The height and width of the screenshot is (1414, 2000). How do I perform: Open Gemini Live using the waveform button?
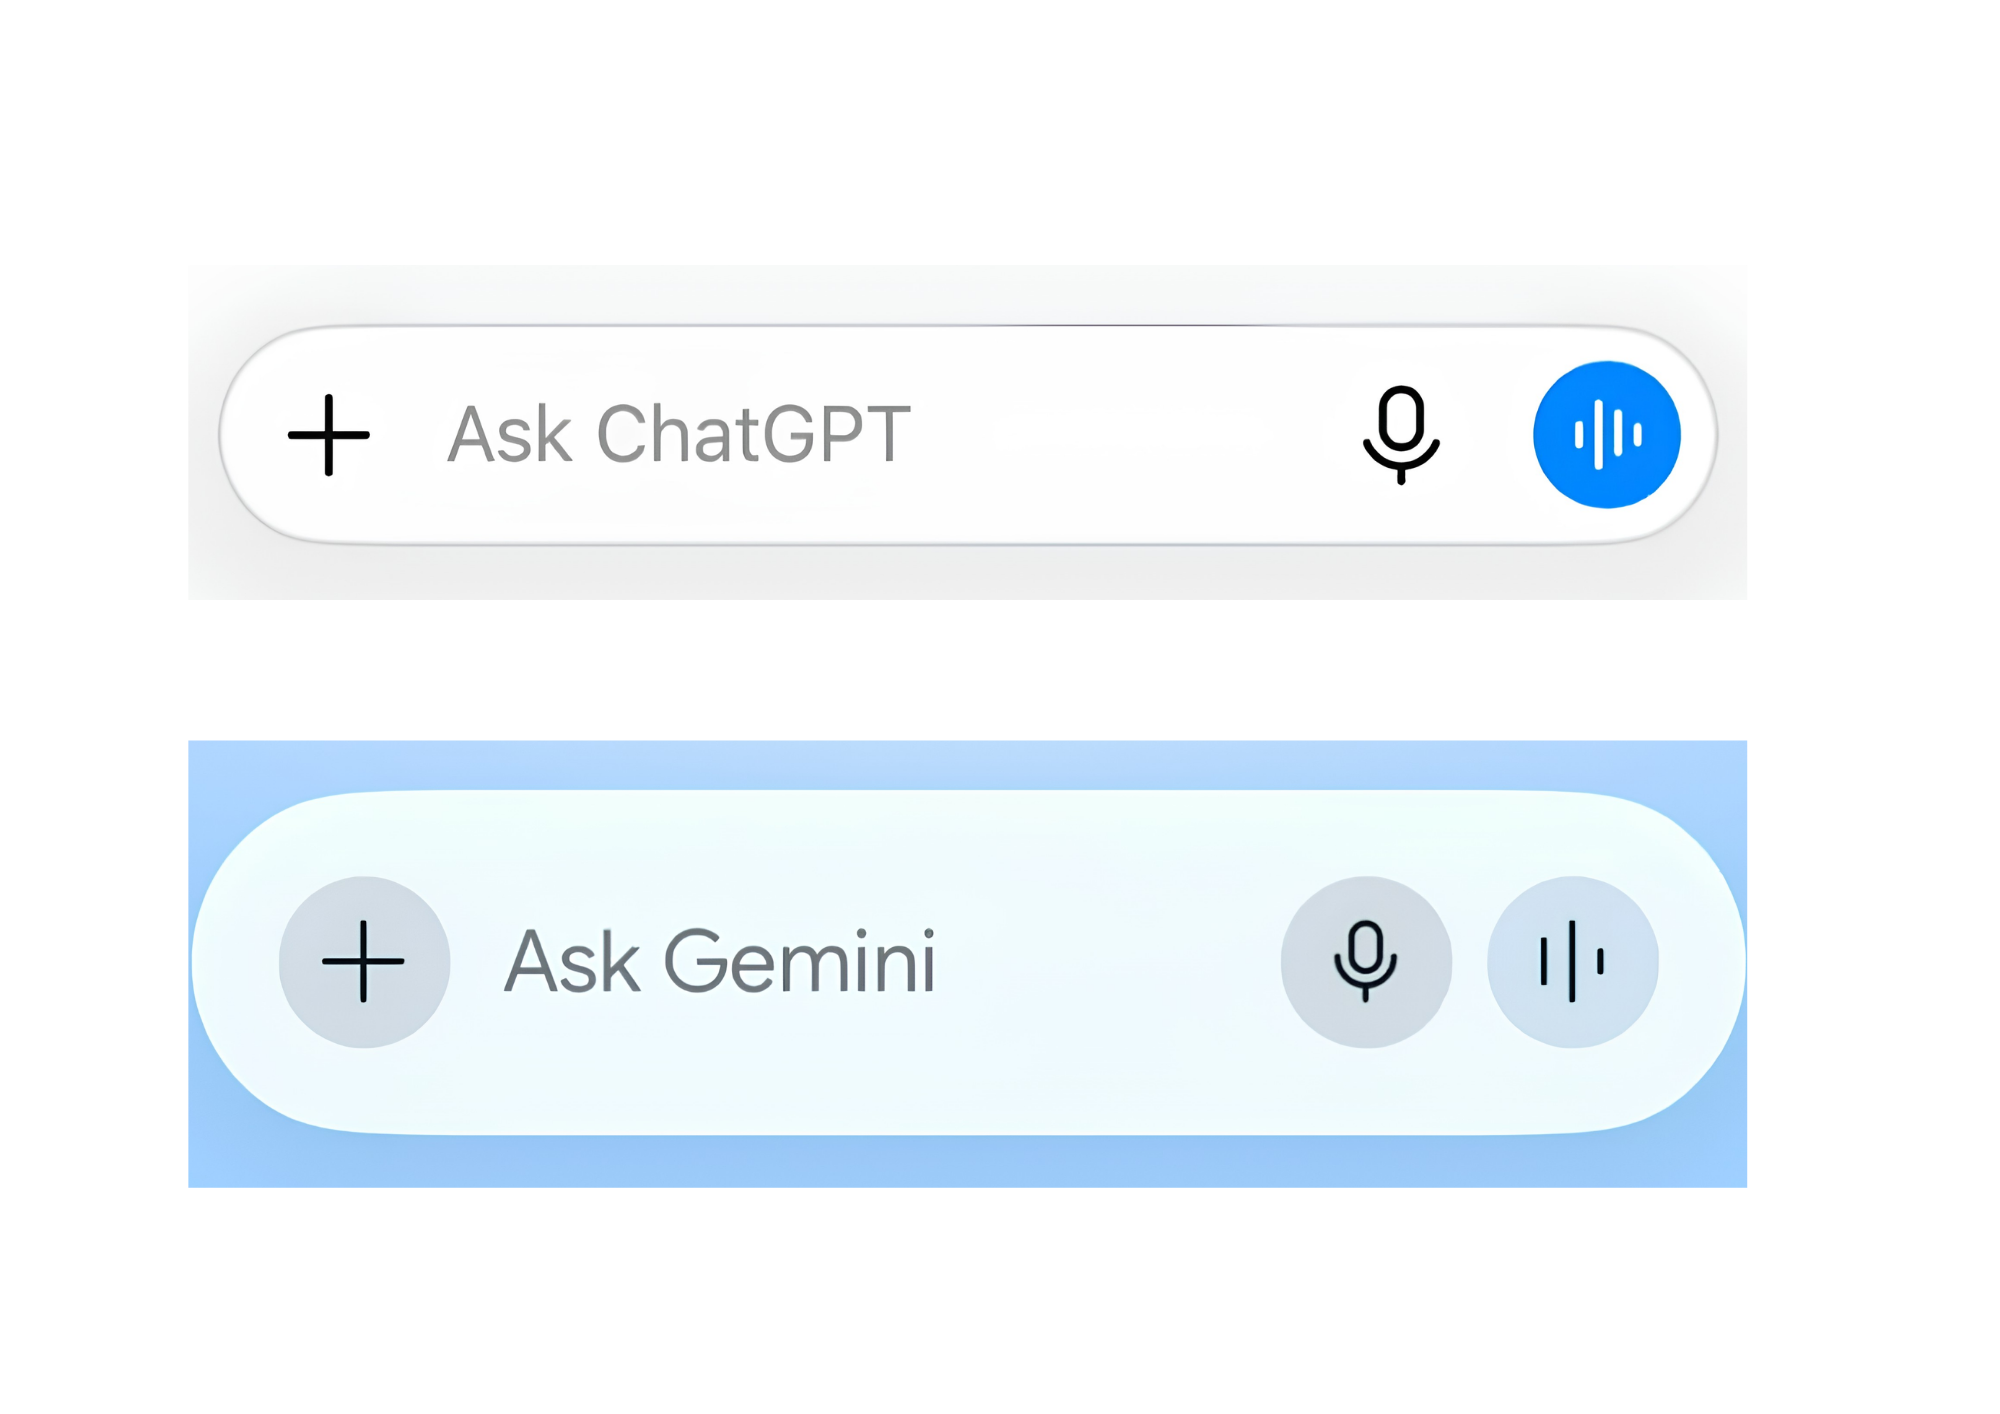tap(1573, 962)
